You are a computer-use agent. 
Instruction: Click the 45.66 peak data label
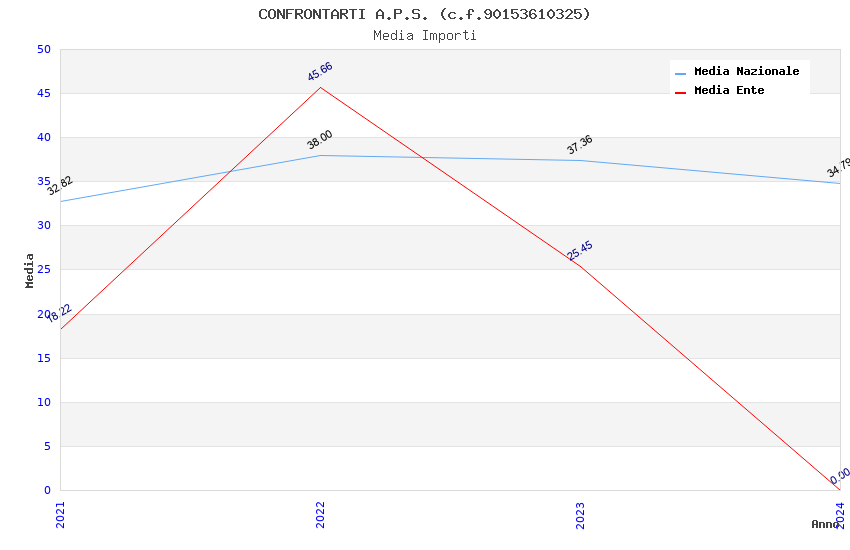320,71
